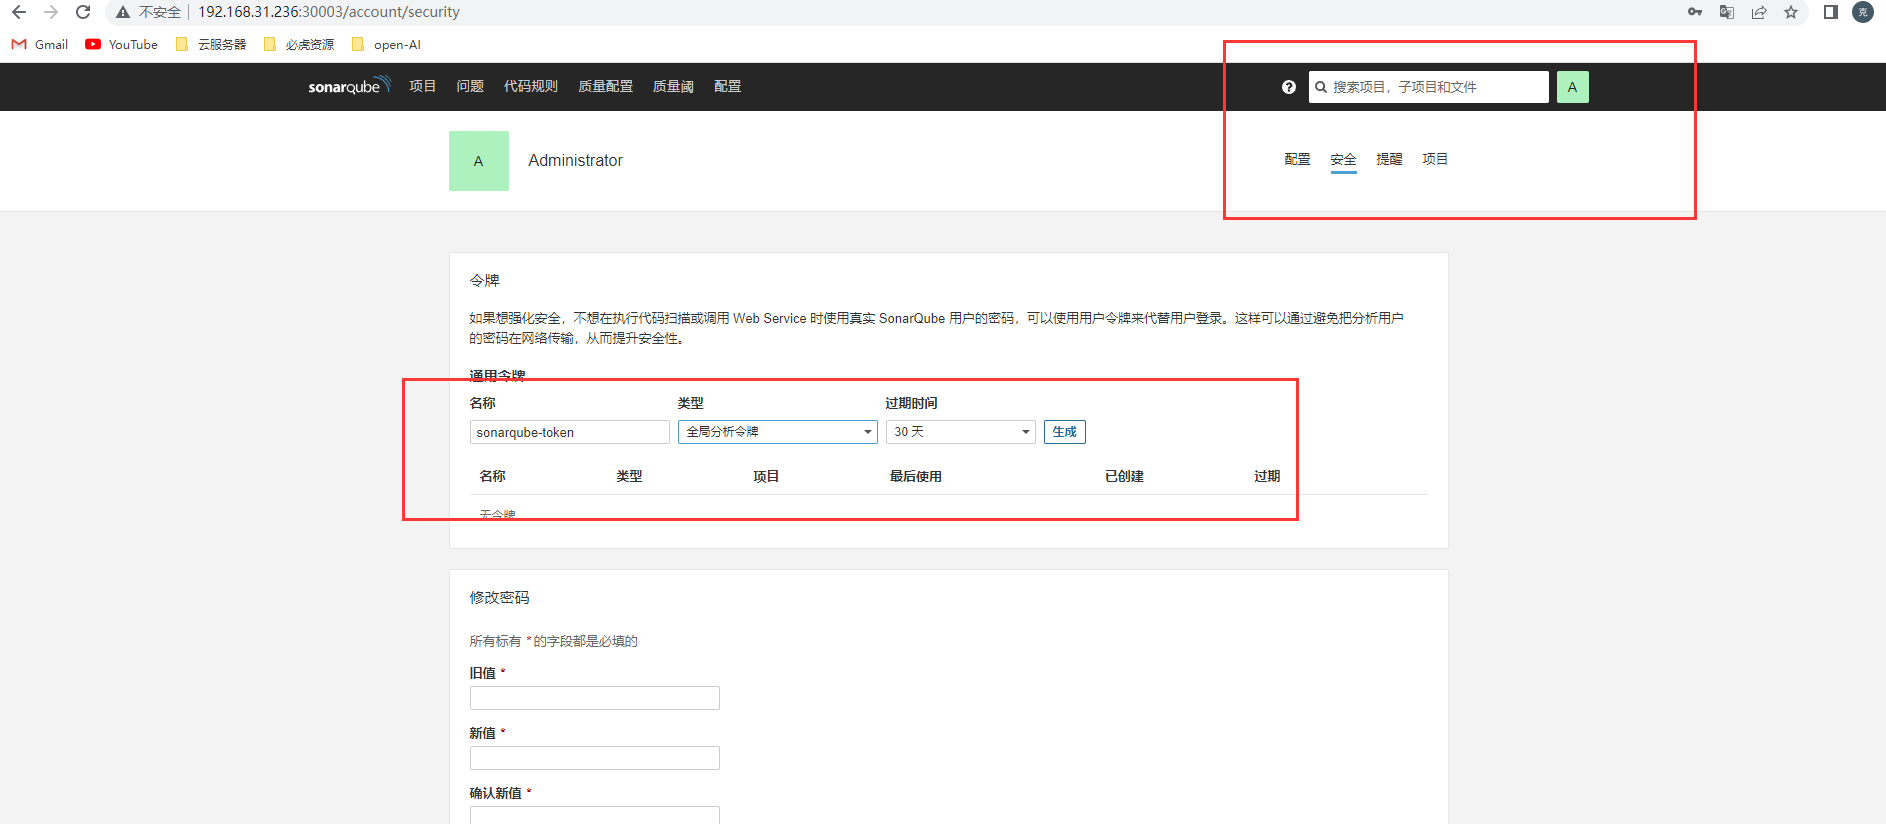
Task: Click the 最后使用 column header
Action: 916,476
